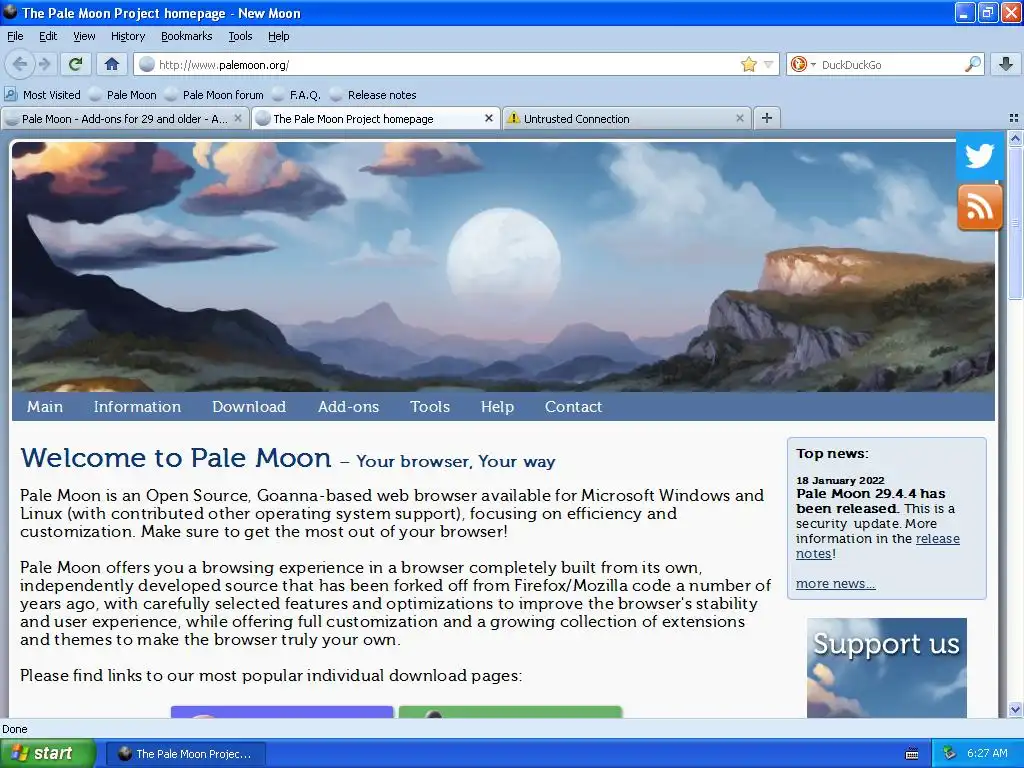Image resolution: width=1024 pixels, height=768 pixels.
Task: Click the on-screen keyboard tray icon
Action: coord(912,754)
